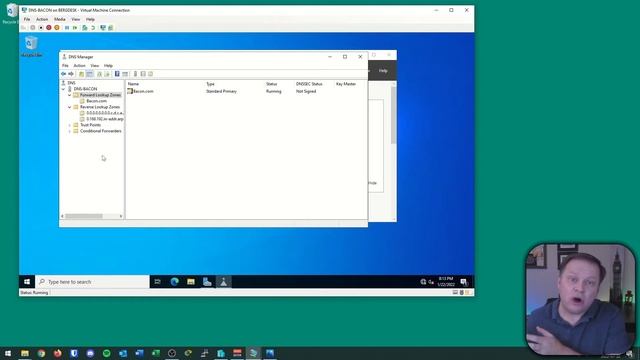This screenshot has width=640, height=360.
Task: Select the DNS-BACON server node
Action: tap(85, 89)
